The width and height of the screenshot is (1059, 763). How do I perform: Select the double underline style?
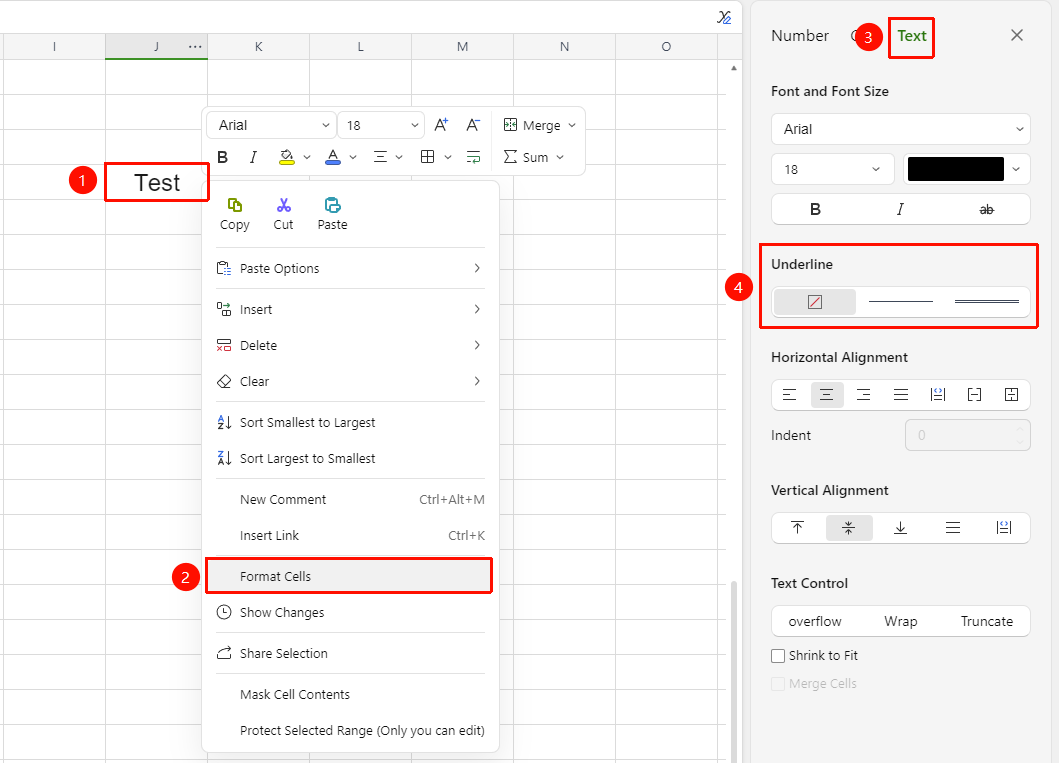[986, 302]
